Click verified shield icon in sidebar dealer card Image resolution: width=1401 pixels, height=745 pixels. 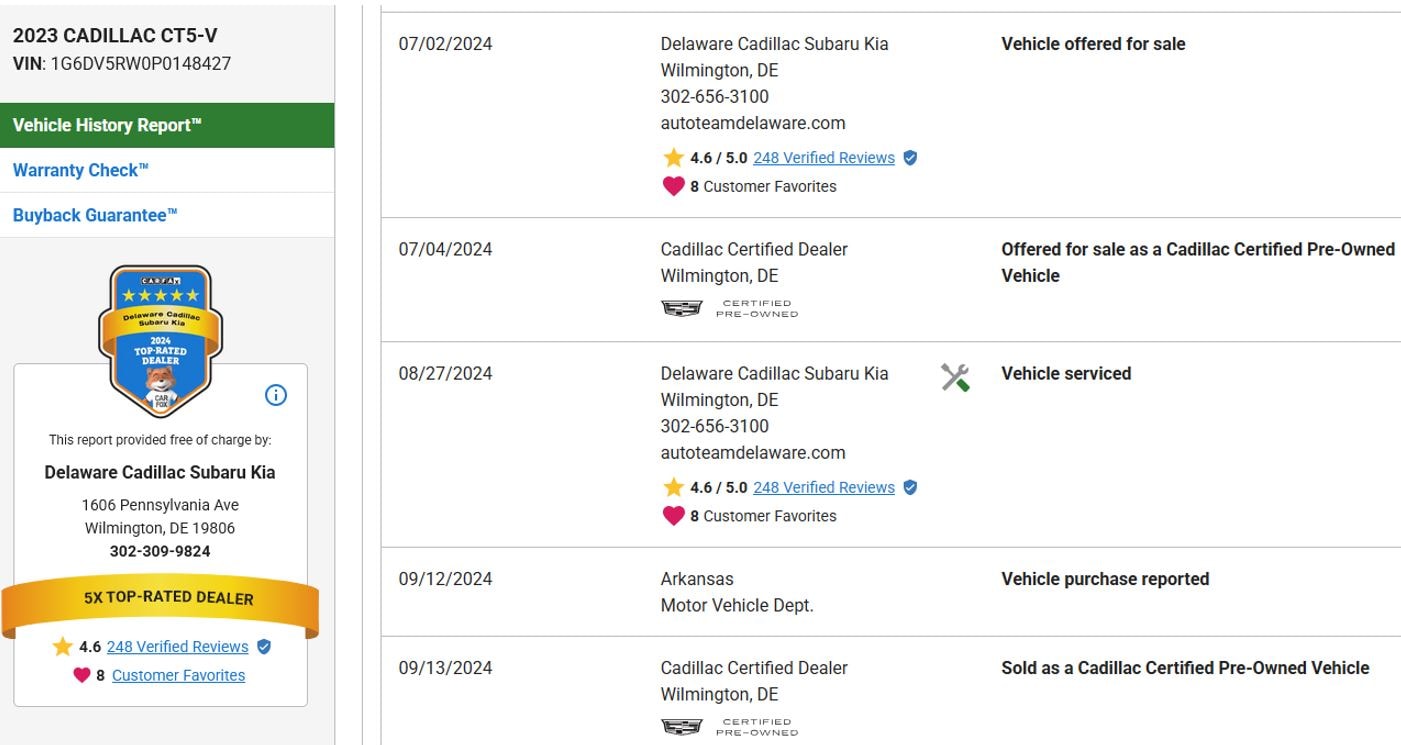(x=264, y=647)
